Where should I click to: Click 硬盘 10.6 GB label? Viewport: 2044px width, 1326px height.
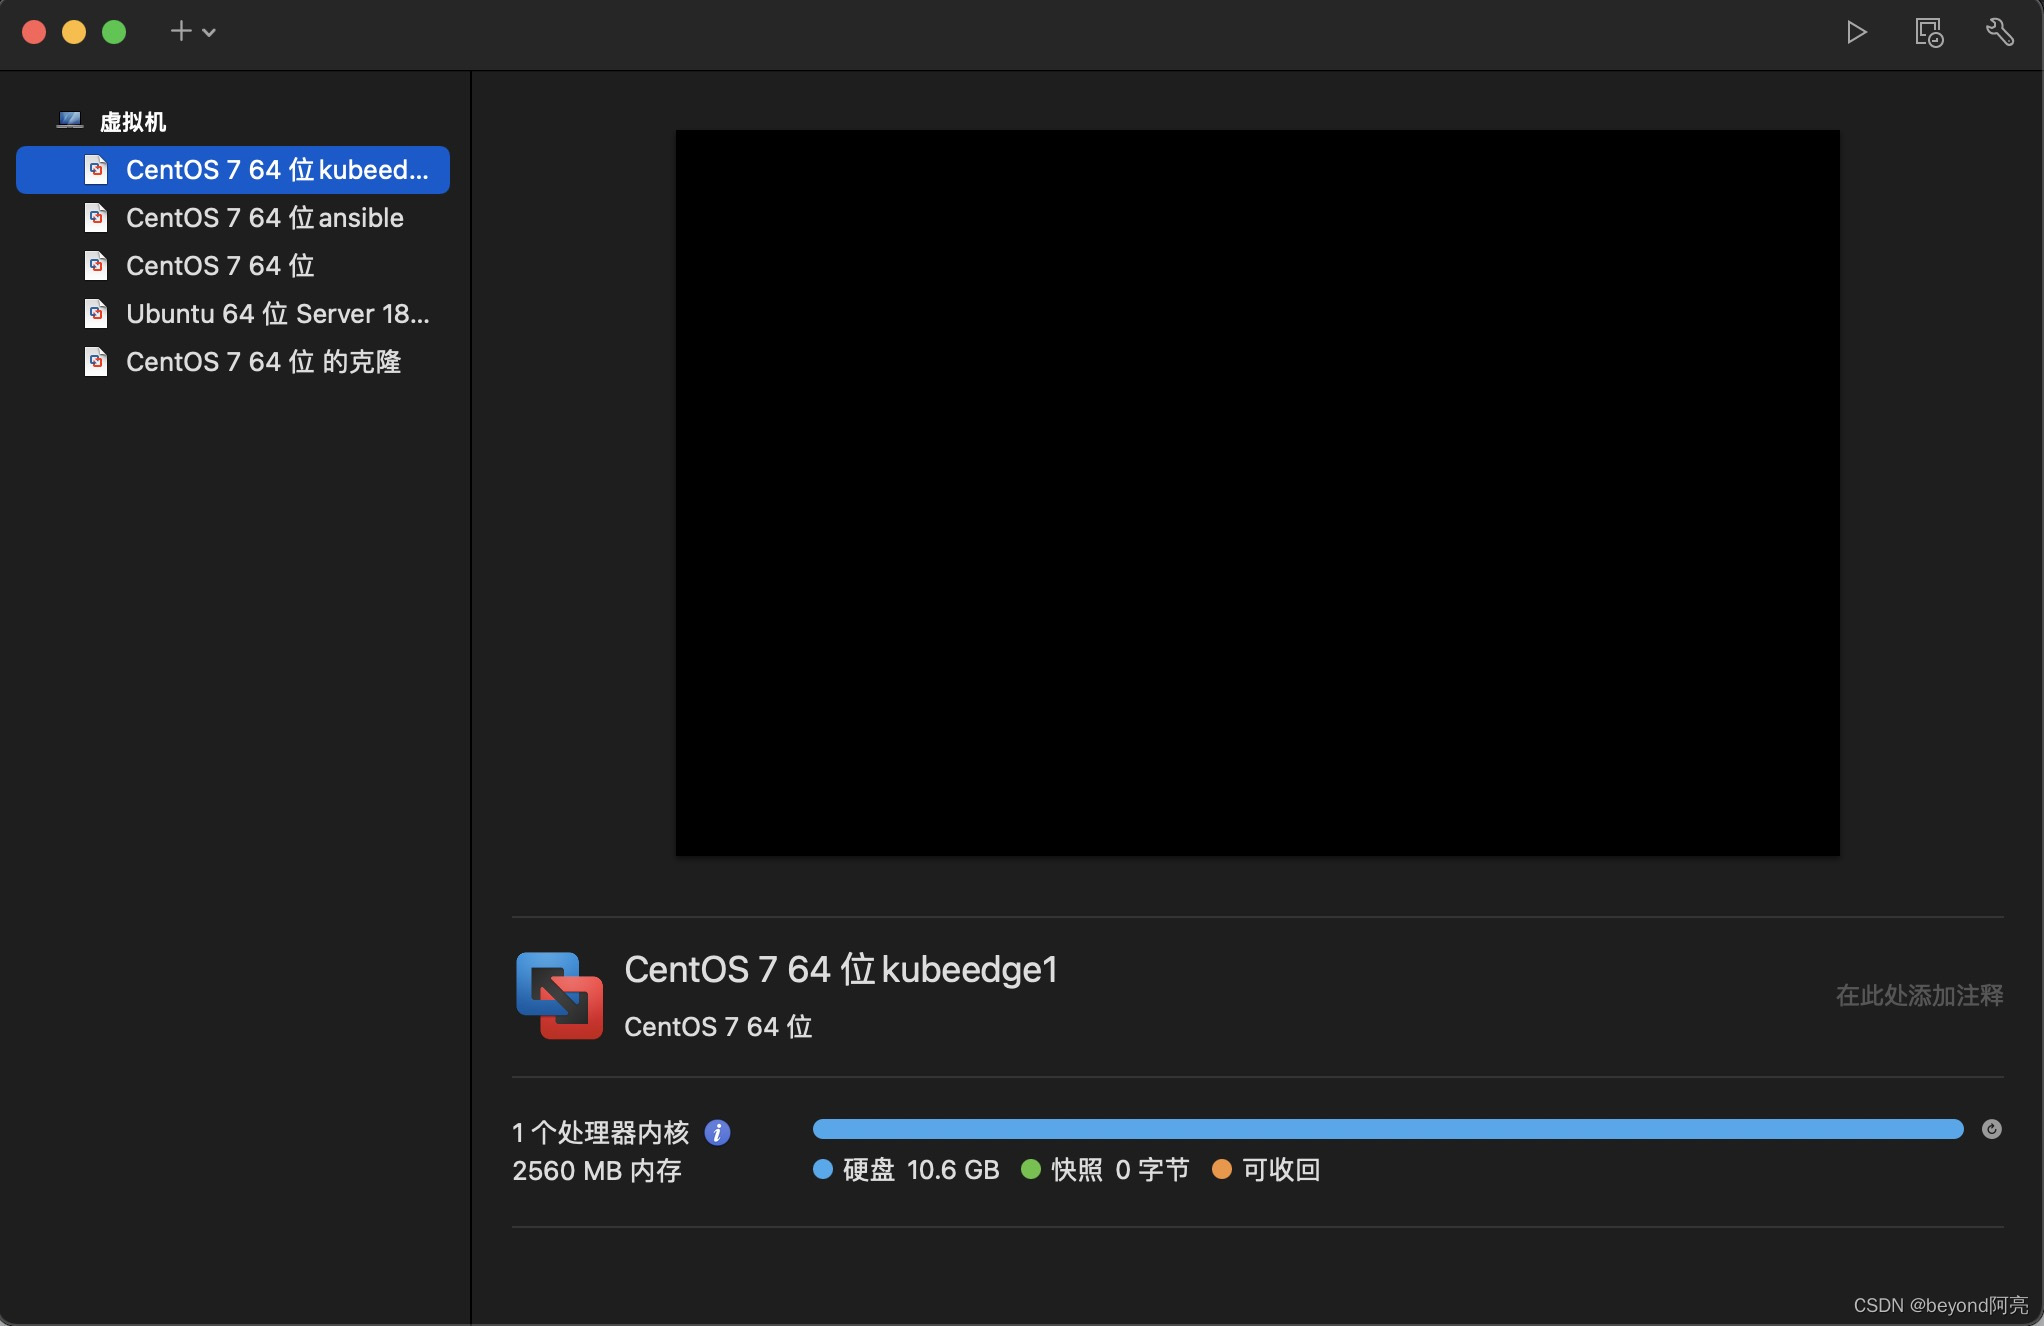921,1170
